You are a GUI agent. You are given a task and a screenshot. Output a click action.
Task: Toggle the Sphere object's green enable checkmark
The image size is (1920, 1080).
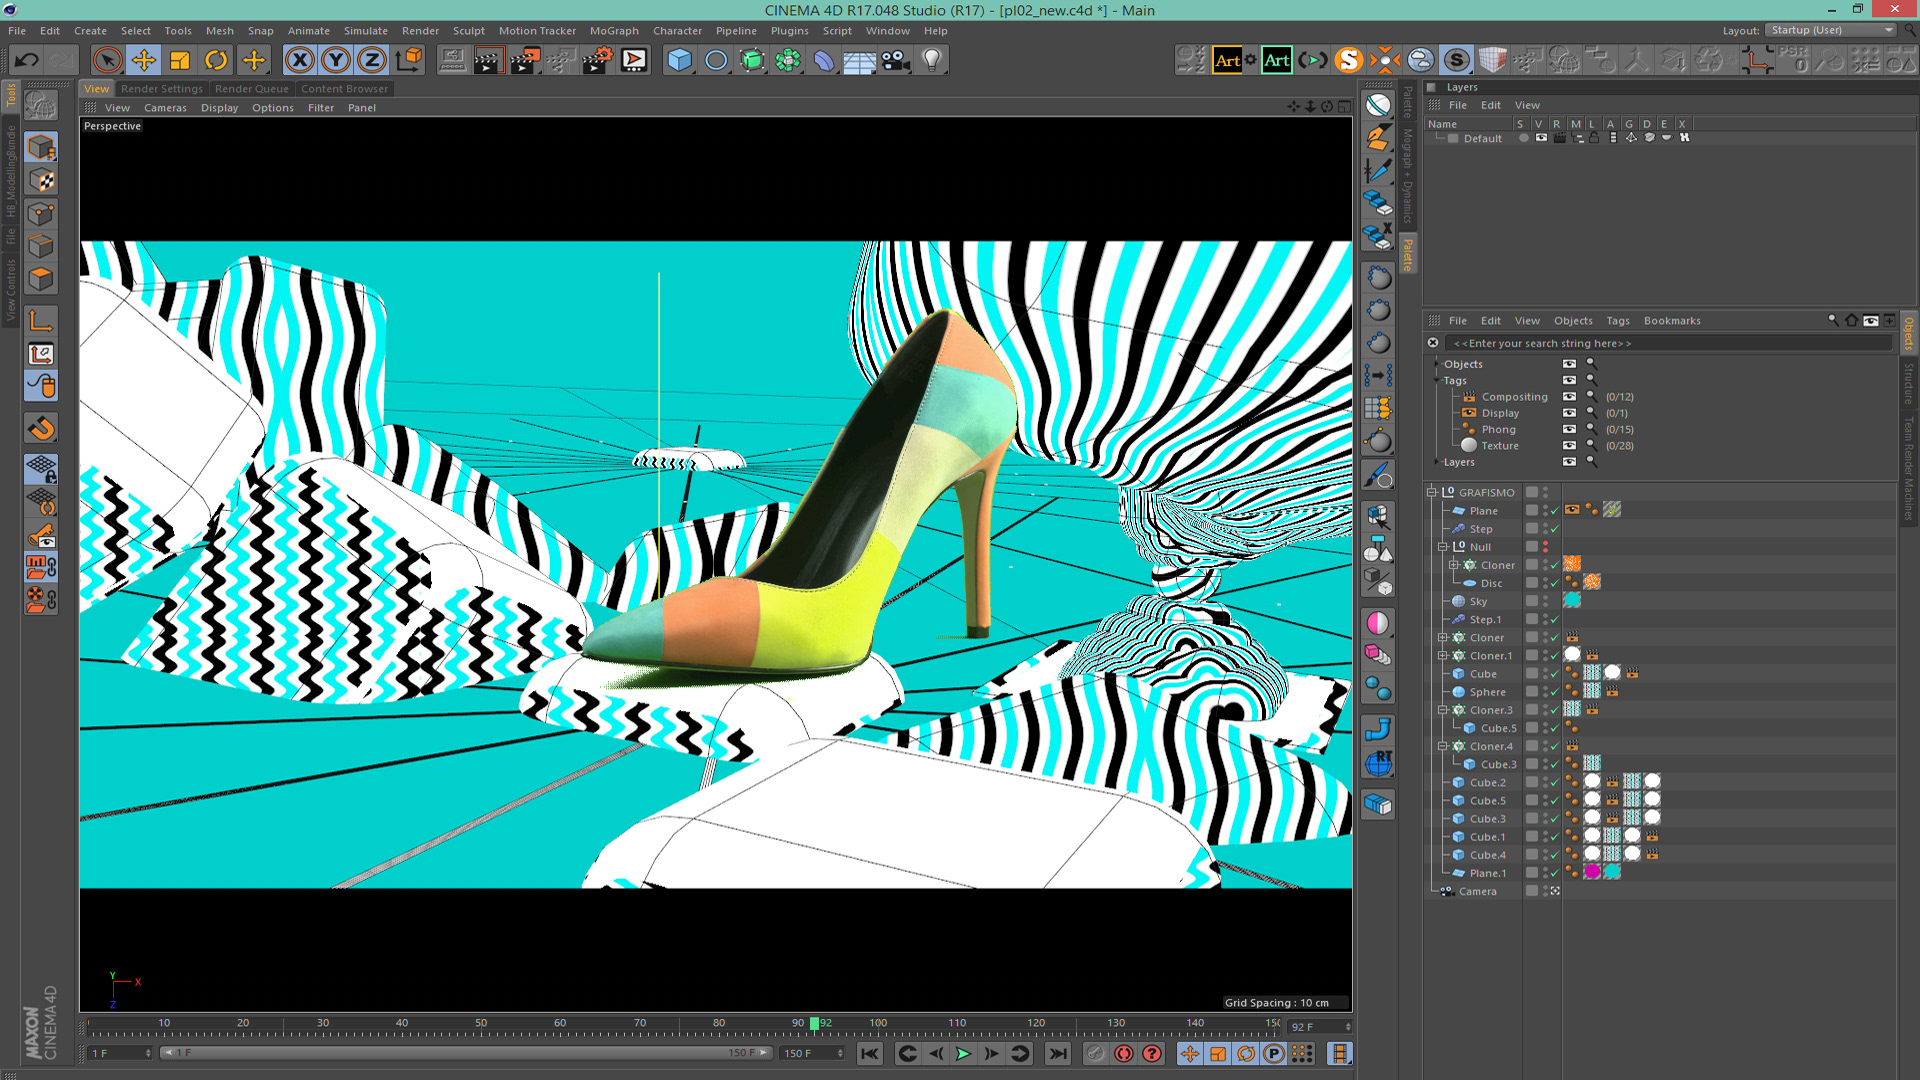(1555, 693)
